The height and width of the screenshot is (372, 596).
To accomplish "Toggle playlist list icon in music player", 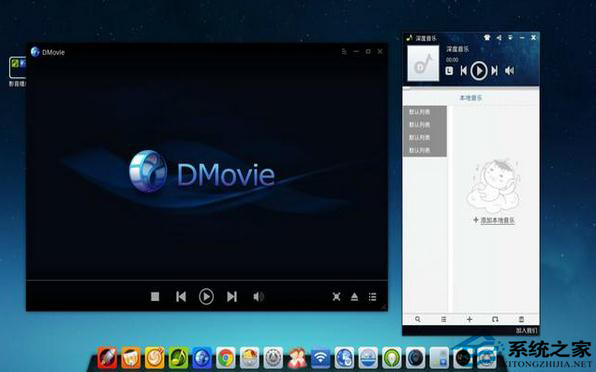I will pyautogui.click(x=444, y=319).
